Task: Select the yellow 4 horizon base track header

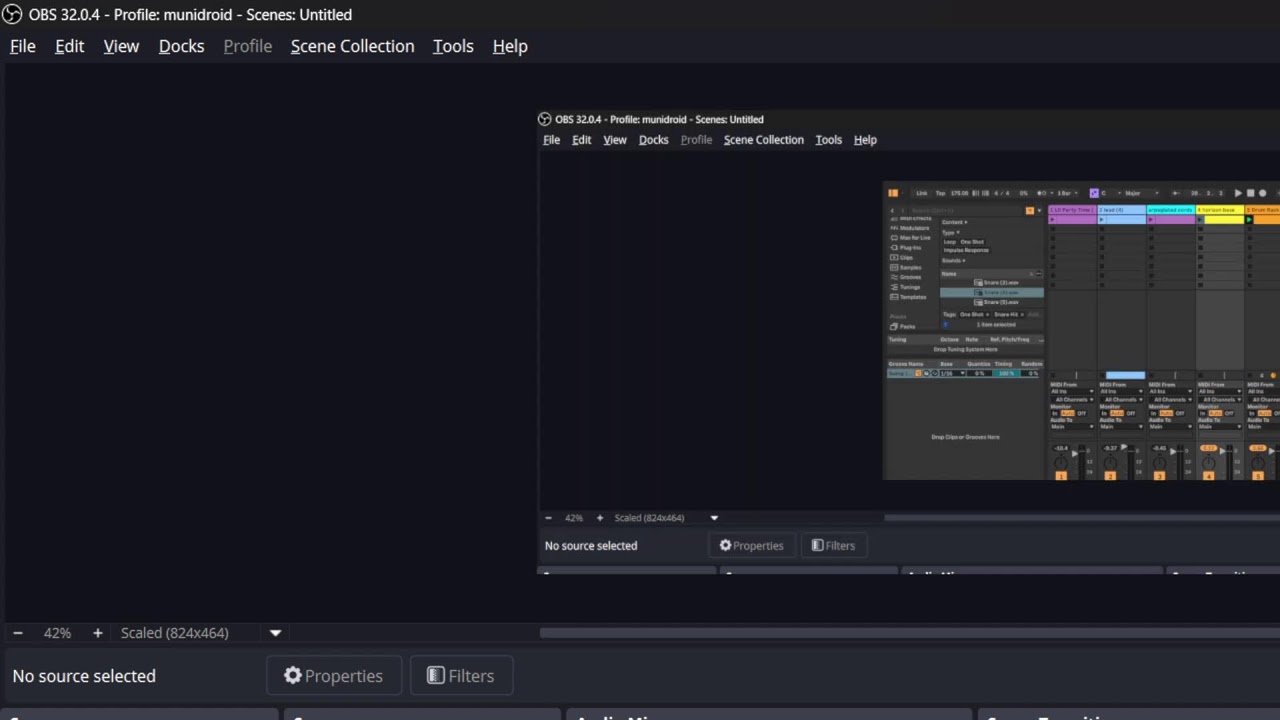Action: coord(1220,210)
